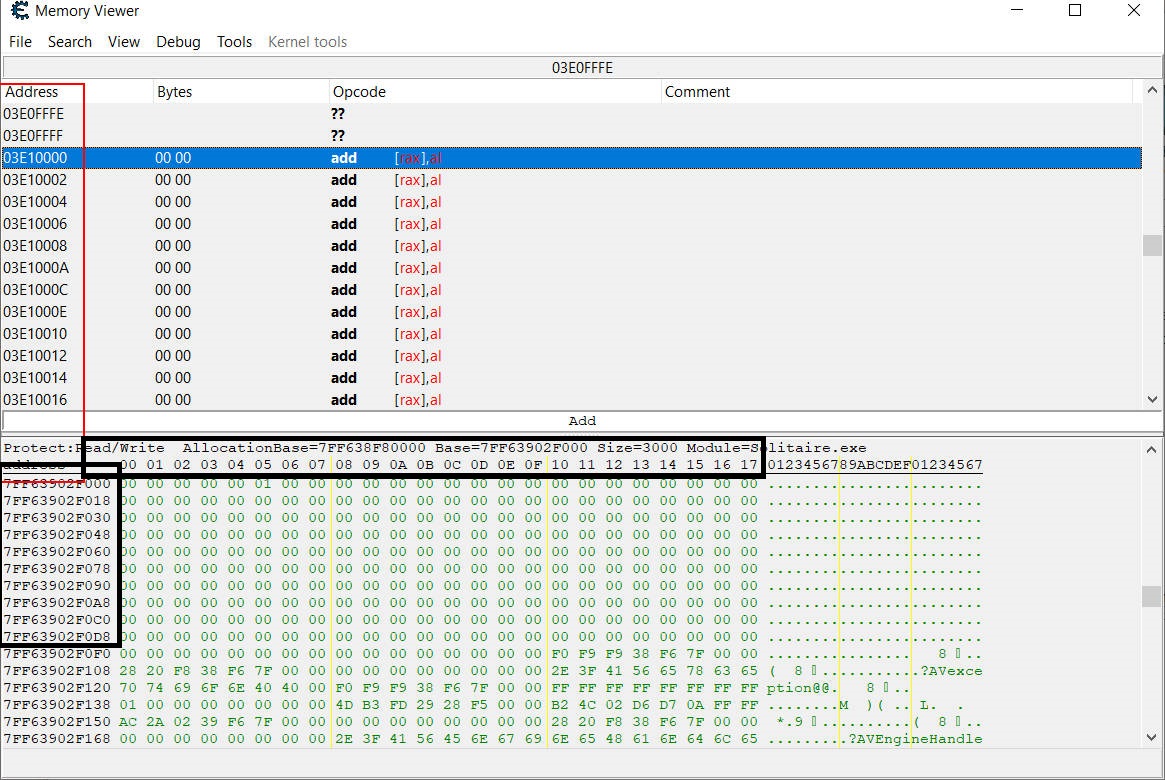Open the Tools menu
The height and width of the screenshot is (780, 1165).
click(234, 42)
